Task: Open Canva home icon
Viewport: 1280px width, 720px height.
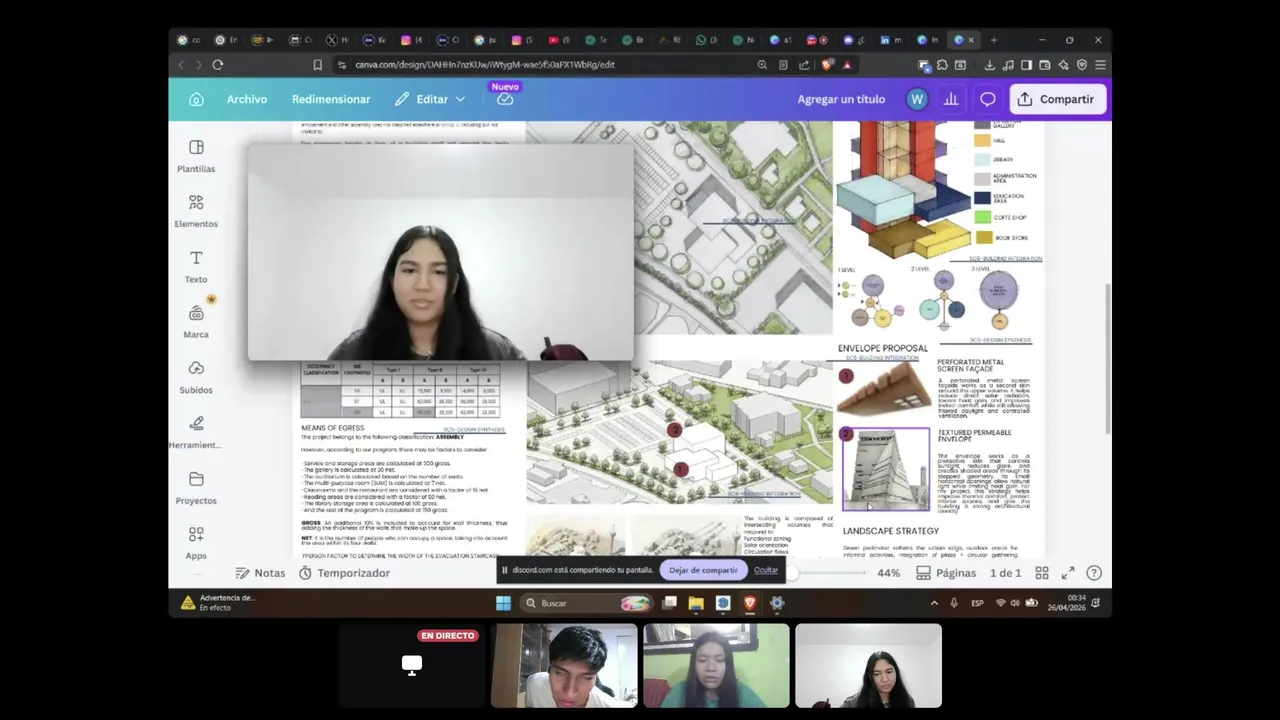Action: (x=196, y=99)
